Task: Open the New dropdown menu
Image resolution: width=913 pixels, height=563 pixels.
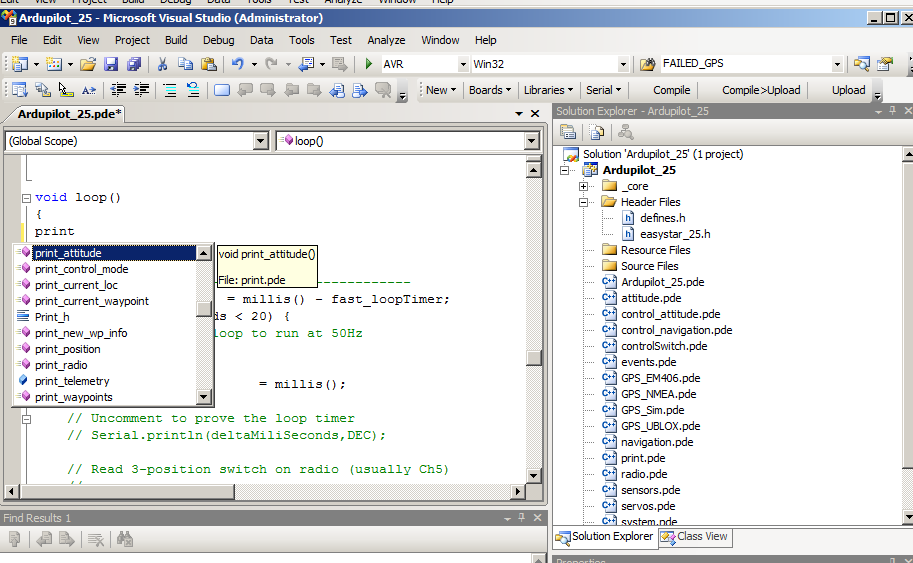Action: (440, 90)
